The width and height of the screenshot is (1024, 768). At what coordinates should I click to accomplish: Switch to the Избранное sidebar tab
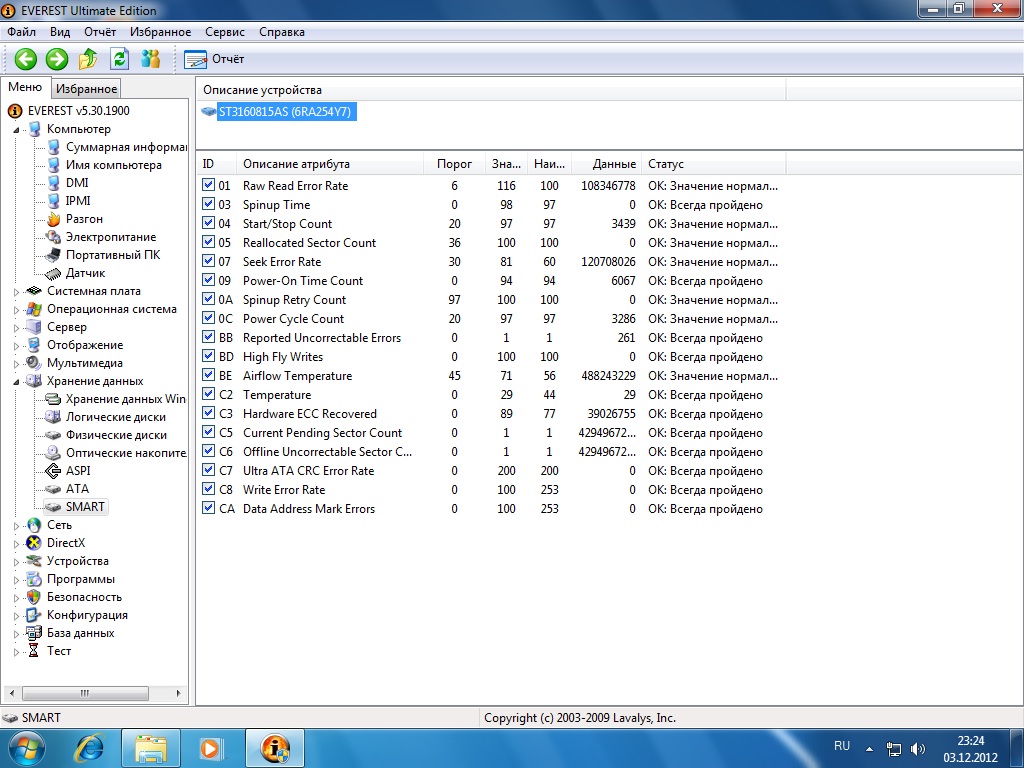(x=86, y=89)
